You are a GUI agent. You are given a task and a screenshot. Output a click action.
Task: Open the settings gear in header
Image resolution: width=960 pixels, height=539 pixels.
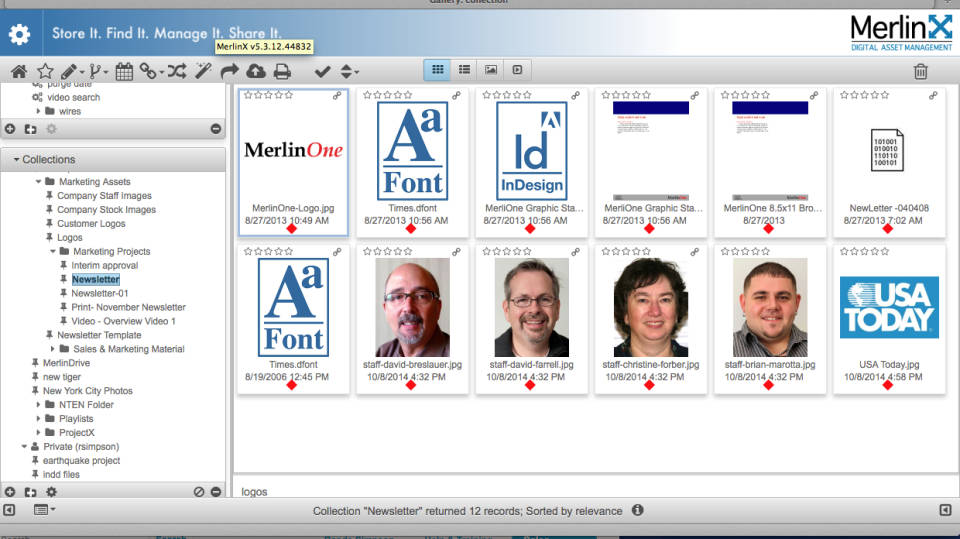(20, 34)
